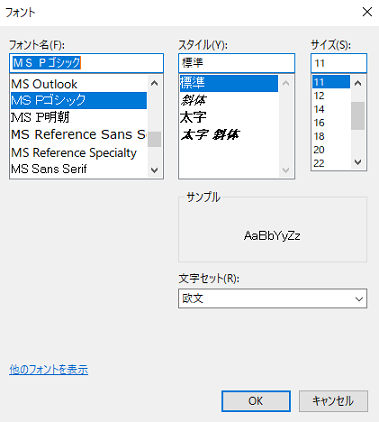Image resolution: width=379 pixels, height=422 pixels.
Task: Select MS Outlook in the font list
Action: coord(79,84)
